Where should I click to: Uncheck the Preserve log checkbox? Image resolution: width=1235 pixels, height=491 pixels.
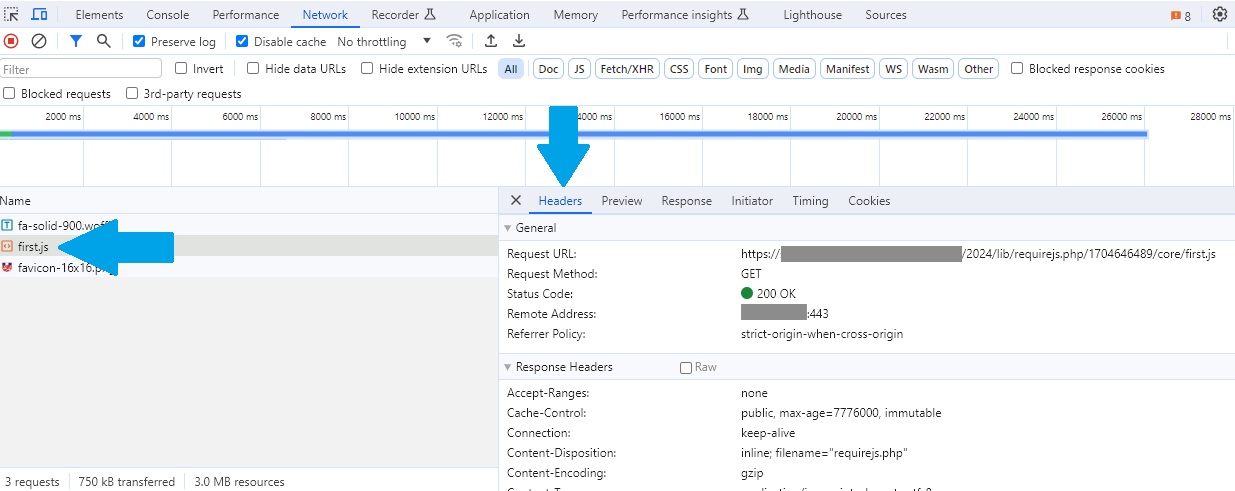pyautogui.click(x=139, y=42)
